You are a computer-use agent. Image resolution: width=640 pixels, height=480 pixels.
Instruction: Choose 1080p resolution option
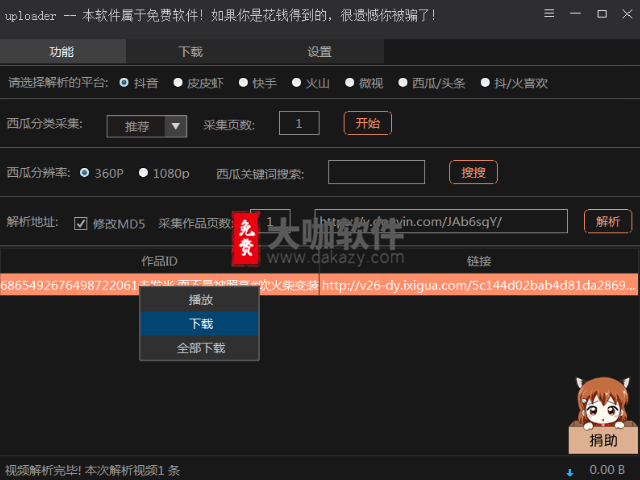coord(143,173)
